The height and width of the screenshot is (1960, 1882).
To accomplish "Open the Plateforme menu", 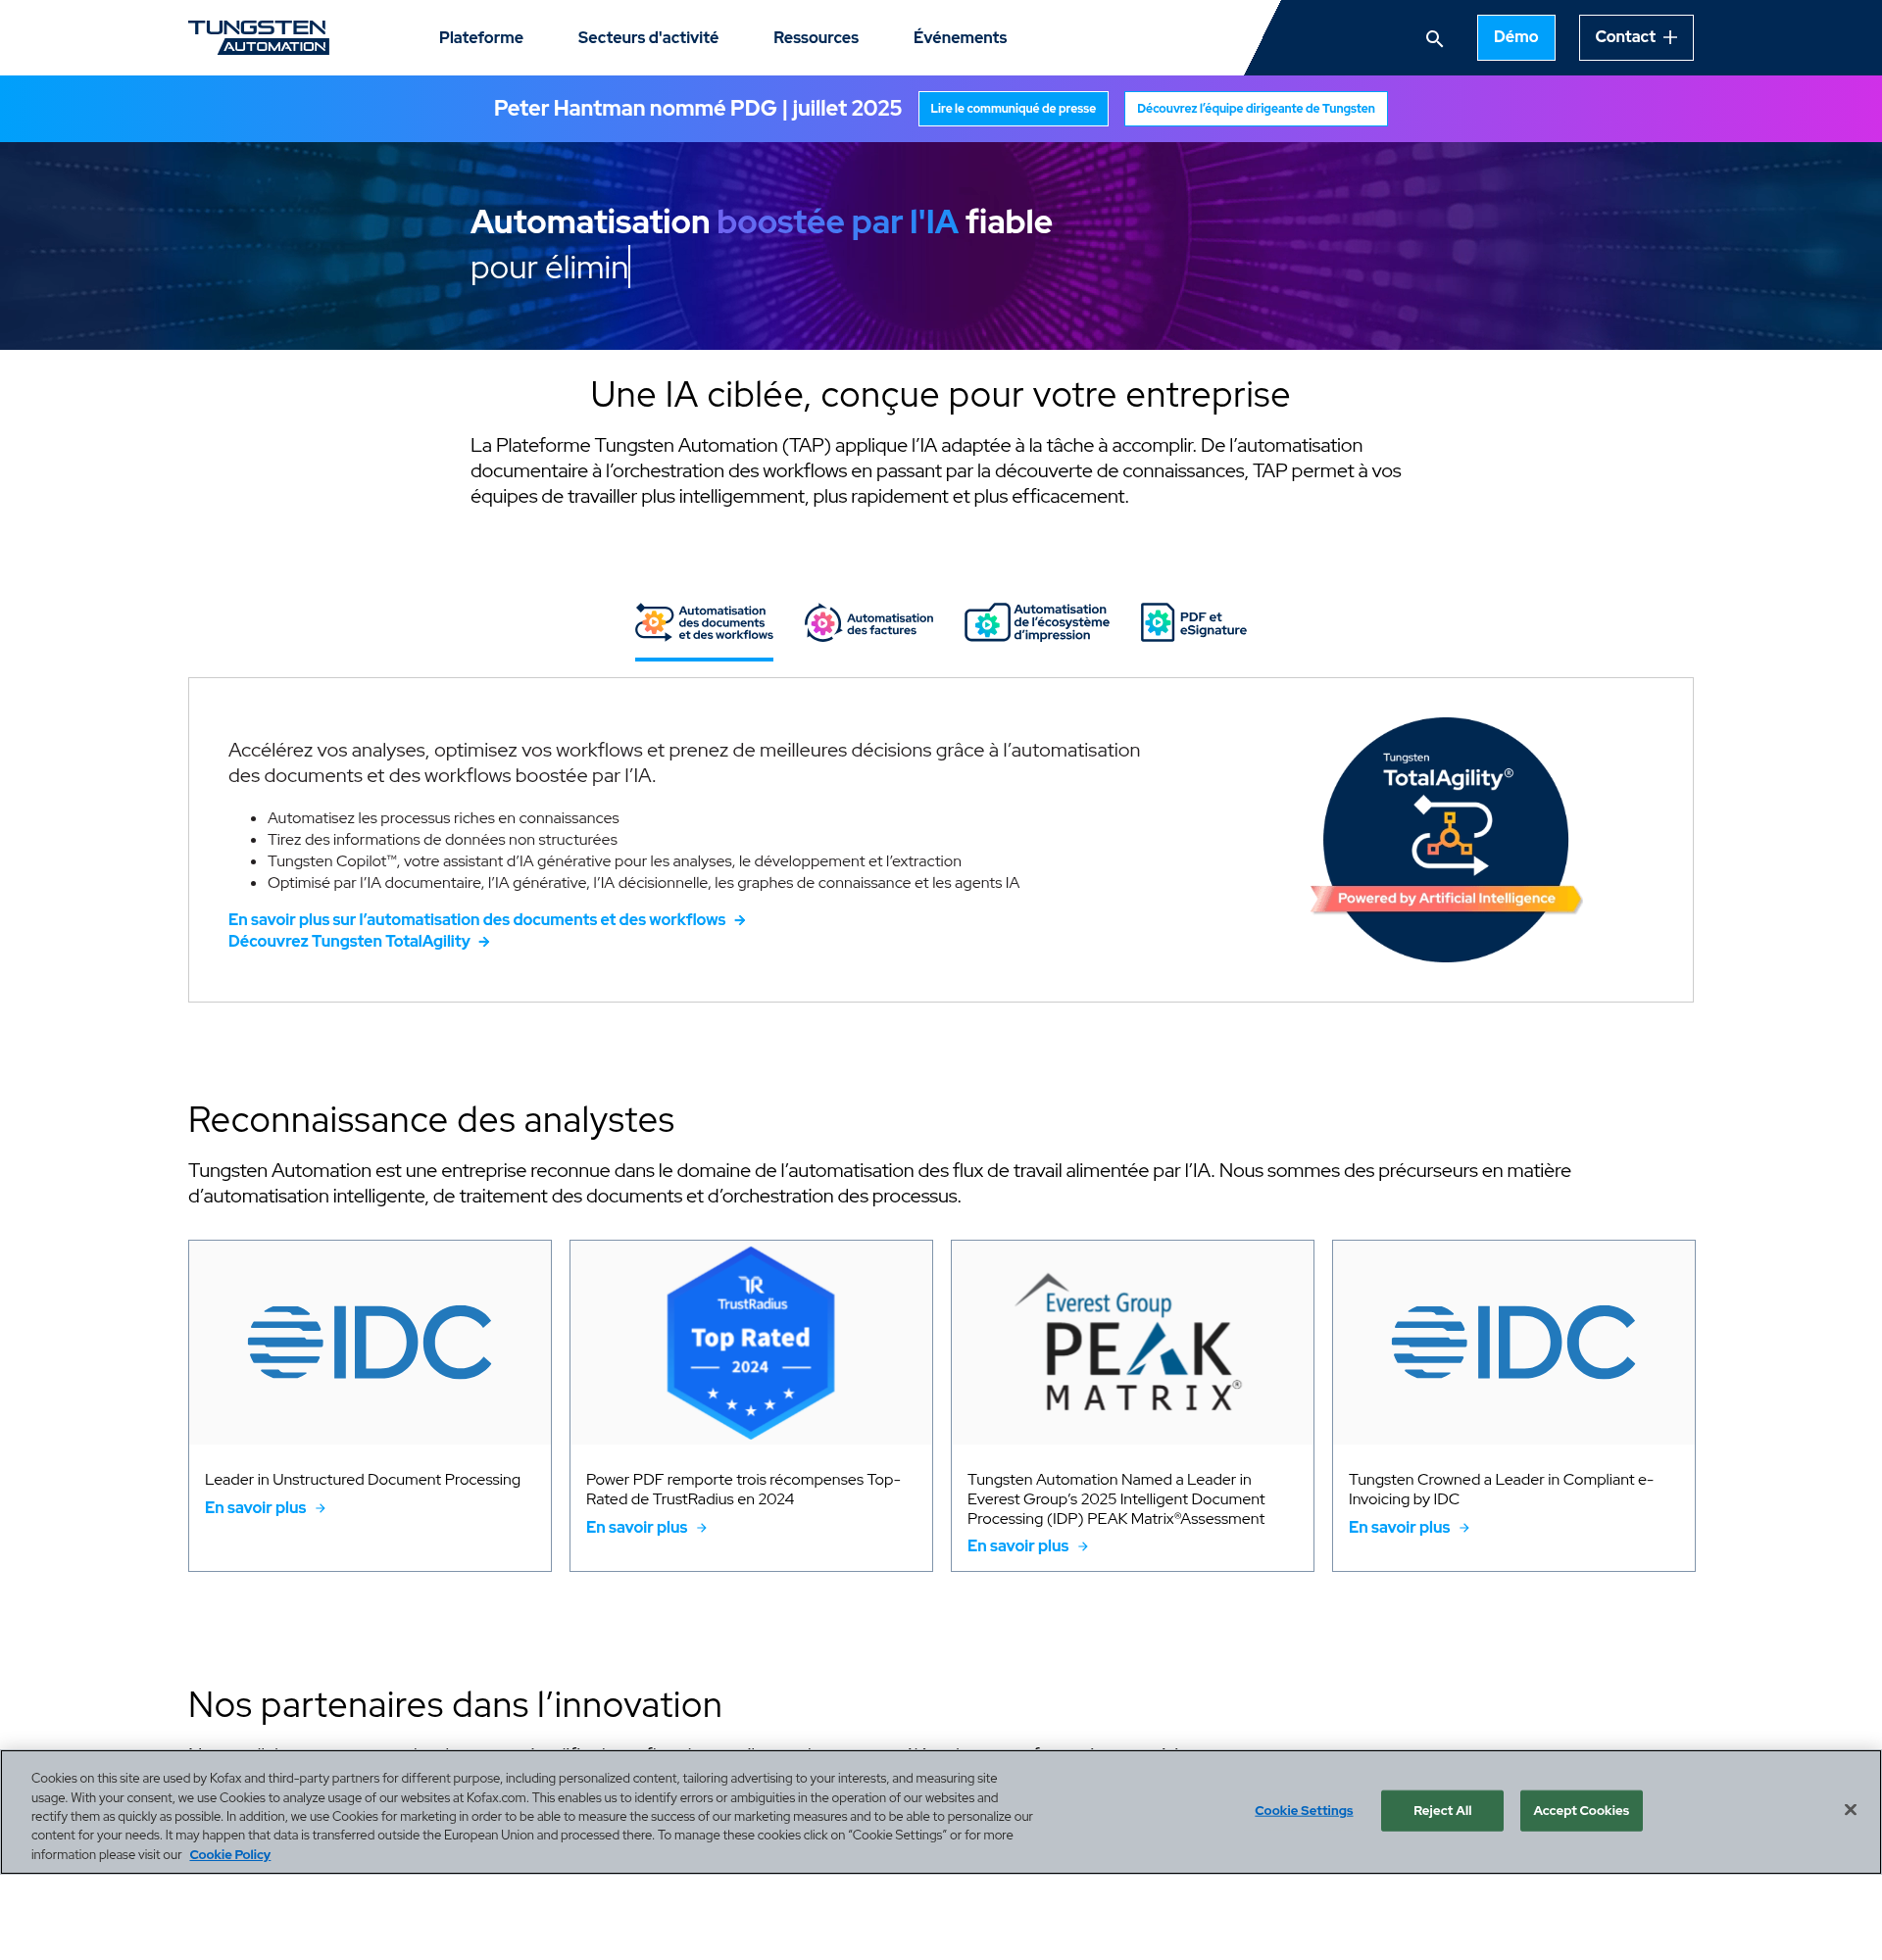I will pos(480,38).
